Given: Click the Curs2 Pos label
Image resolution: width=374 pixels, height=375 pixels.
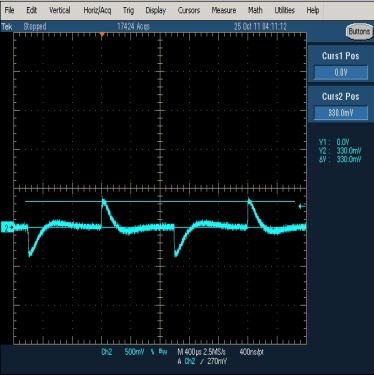Looking at the screenshot, I should pos(340,97).
